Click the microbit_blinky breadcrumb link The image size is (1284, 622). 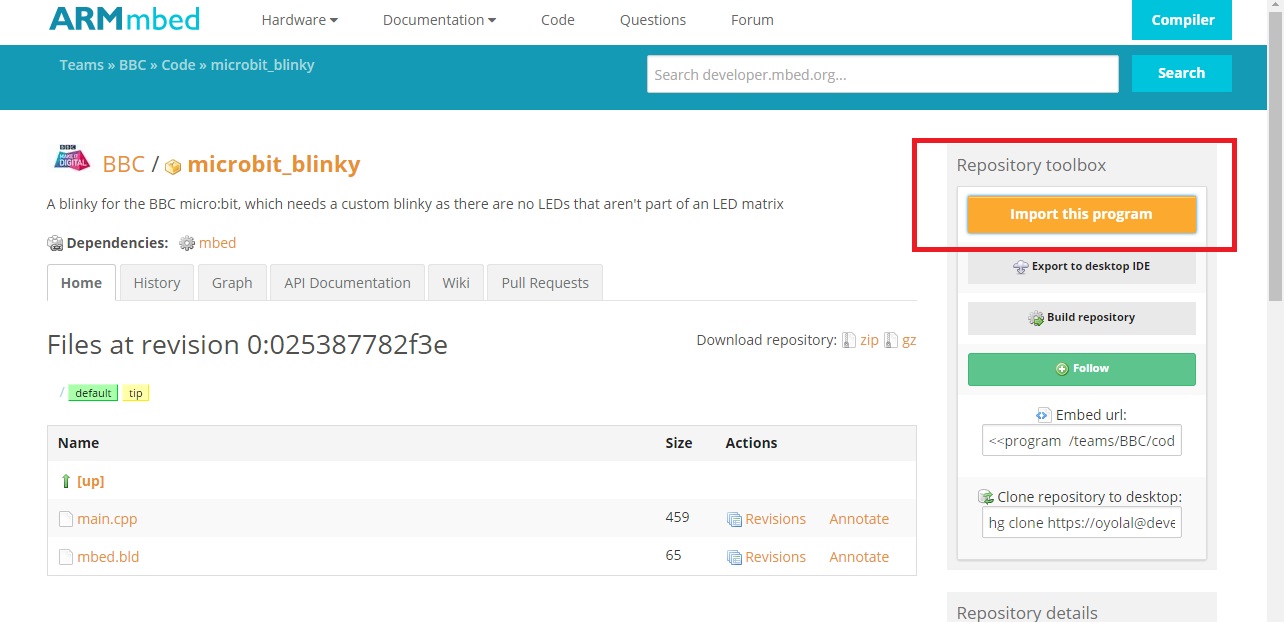click(x=262, y=65)
